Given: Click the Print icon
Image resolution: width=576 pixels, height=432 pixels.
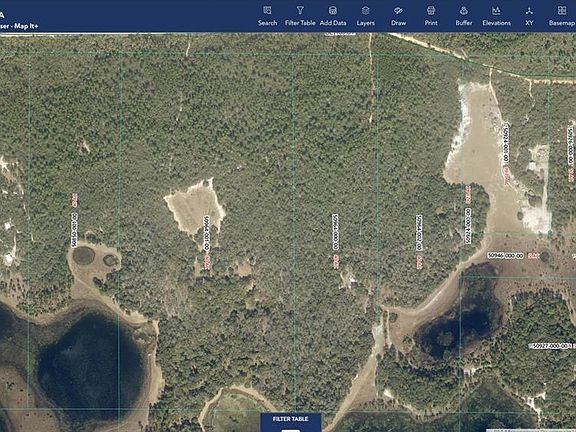Looking at the screenshot, I should (431, 16).
